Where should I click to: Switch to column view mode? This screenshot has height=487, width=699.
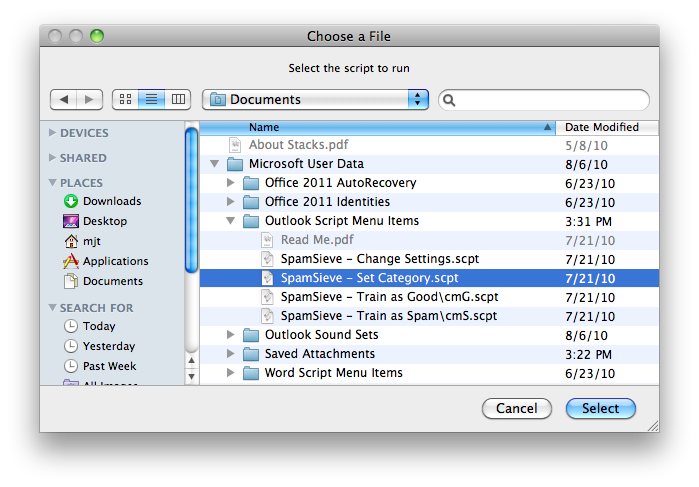(x=178, y=99)
